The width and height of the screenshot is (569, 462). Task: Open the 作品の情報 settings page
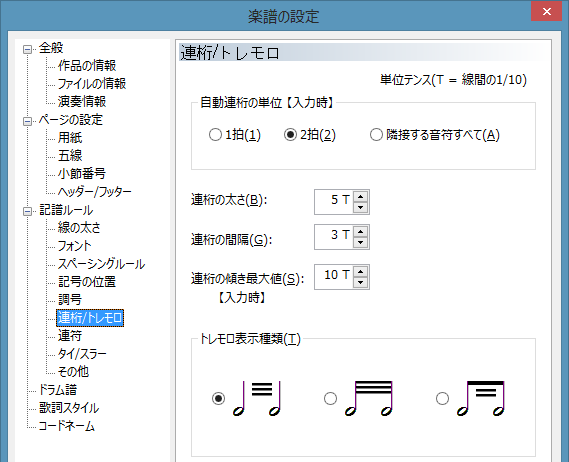coord(87,66)
